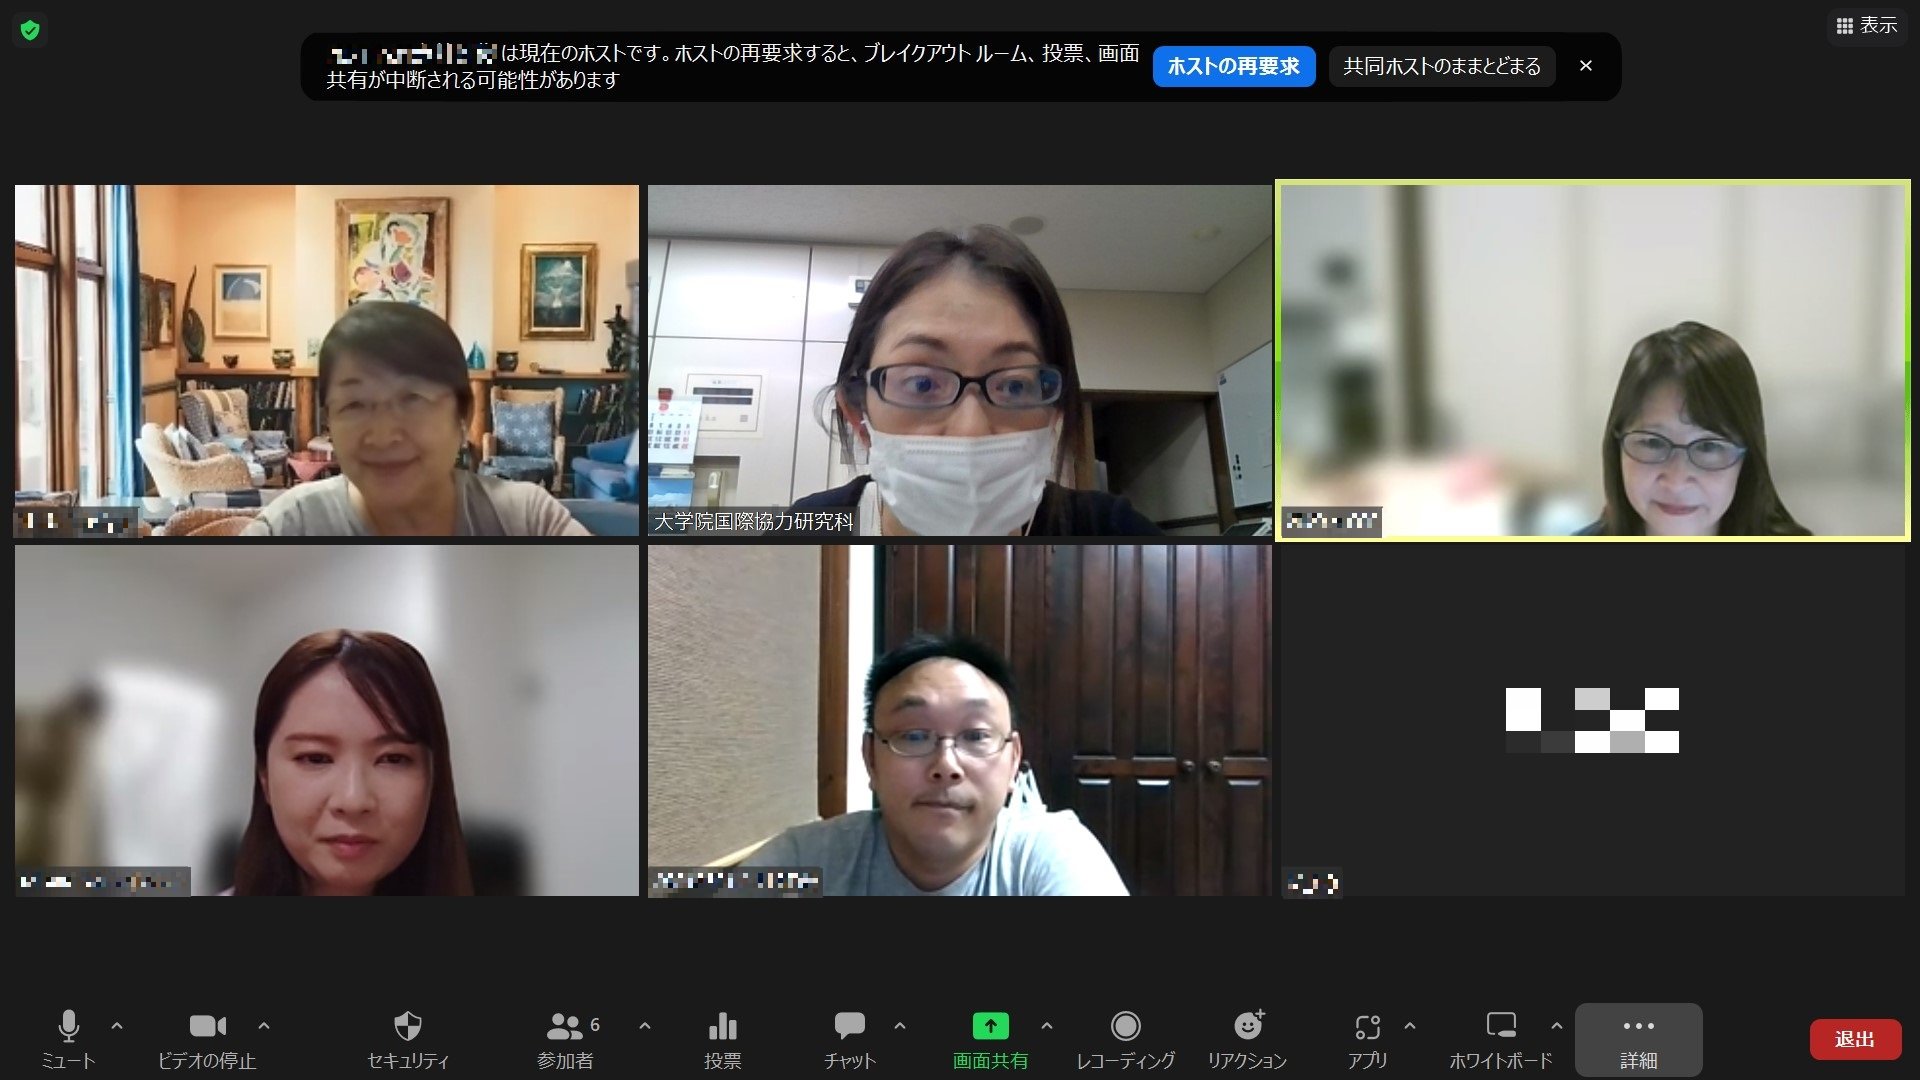This screenshot has height=1080, width=1920.
Task: Click the red 退出 leave button
Action: (x=1854, y=1040)
